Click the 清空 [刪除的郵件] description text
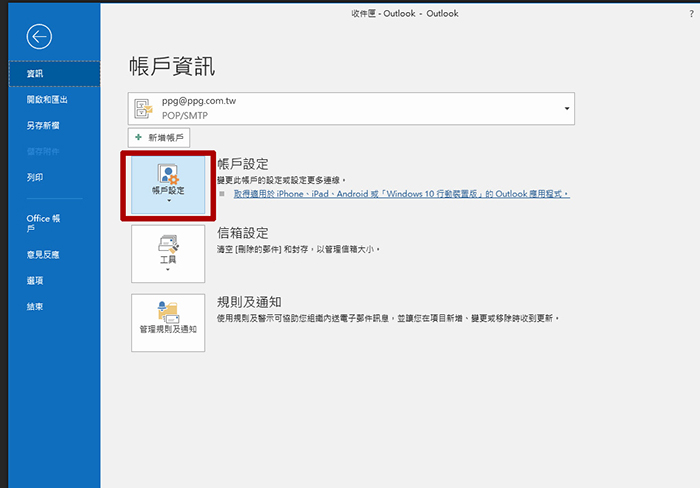700x488 pixels. tap(298, 249)
